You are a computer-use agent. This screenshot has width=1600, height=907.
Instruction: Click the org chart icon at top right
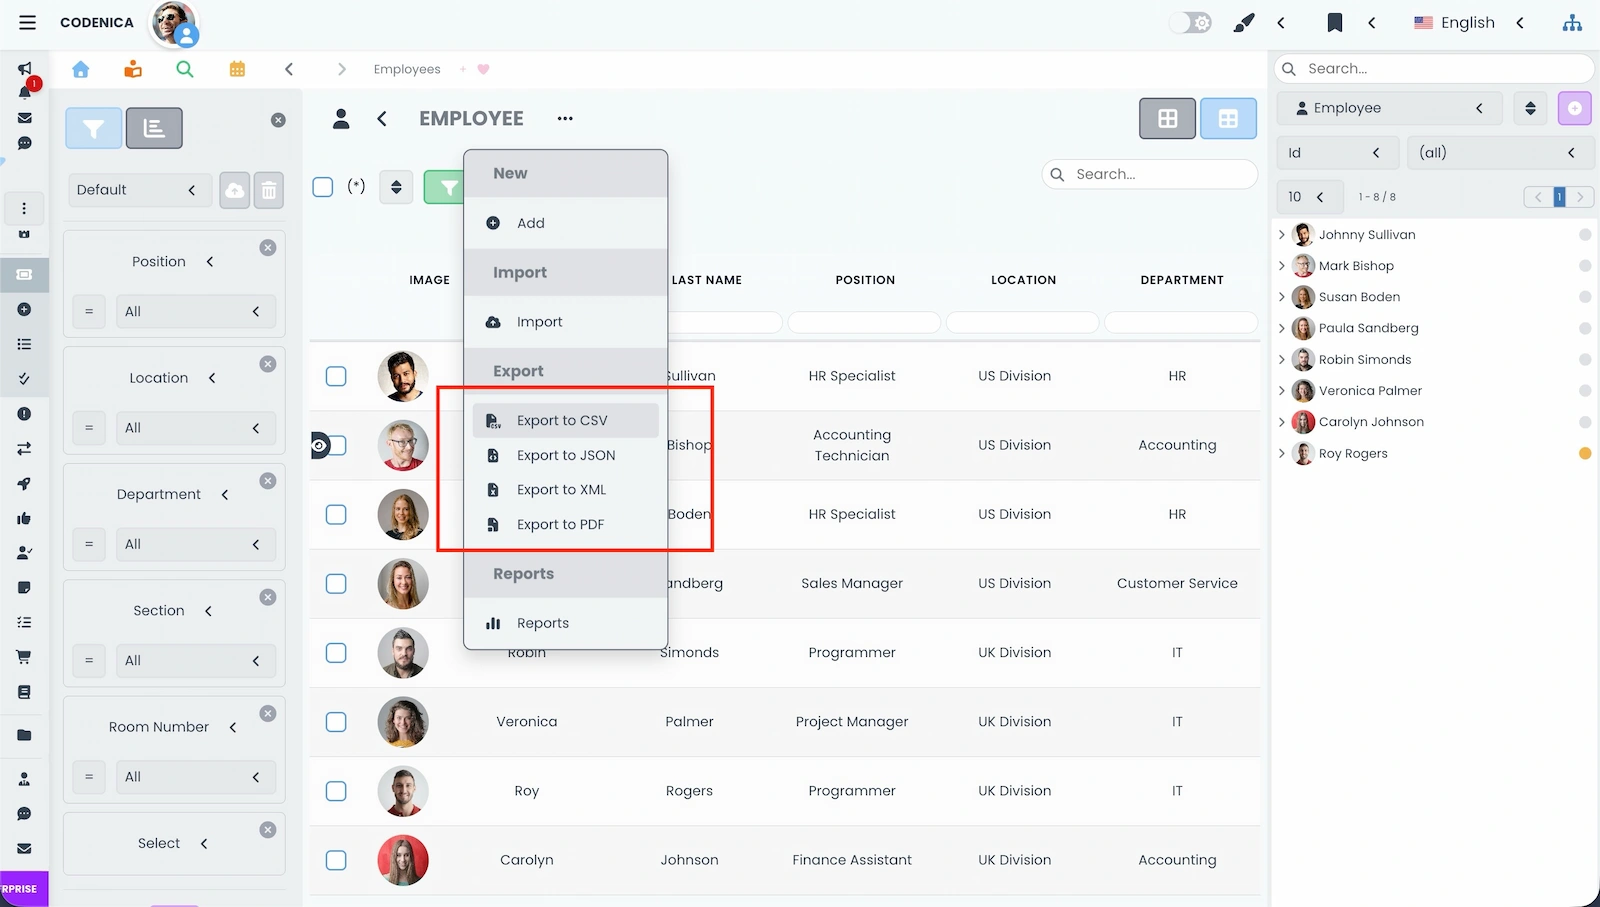1572,22
